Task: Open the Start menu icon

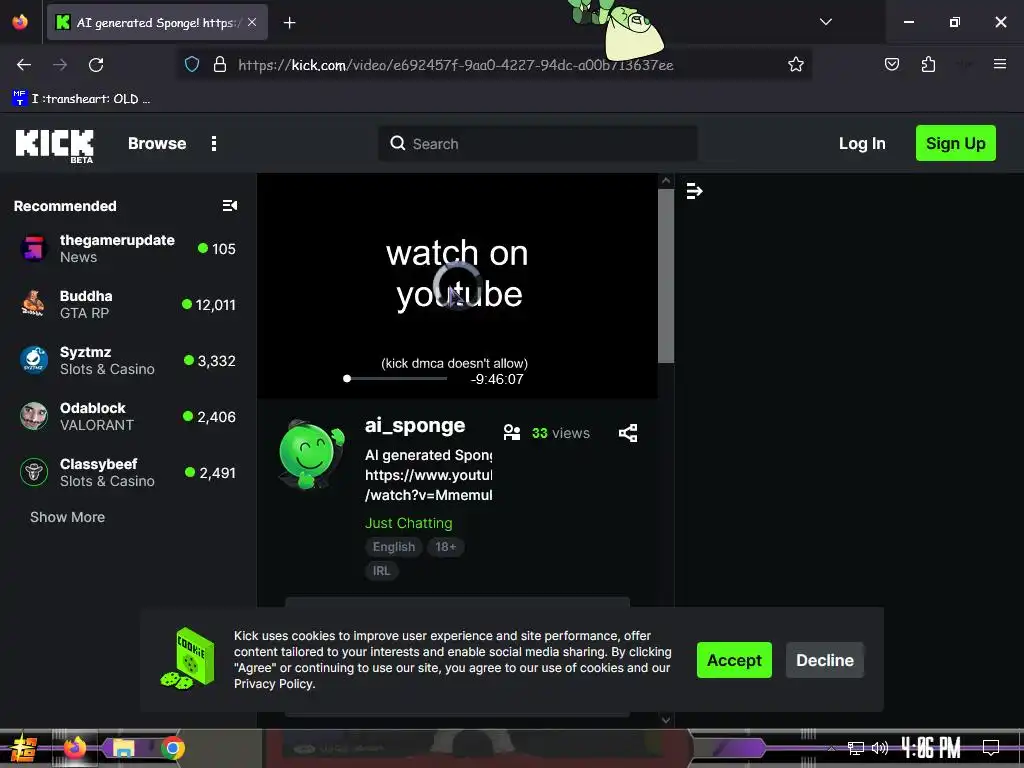Action: point(23,748)
